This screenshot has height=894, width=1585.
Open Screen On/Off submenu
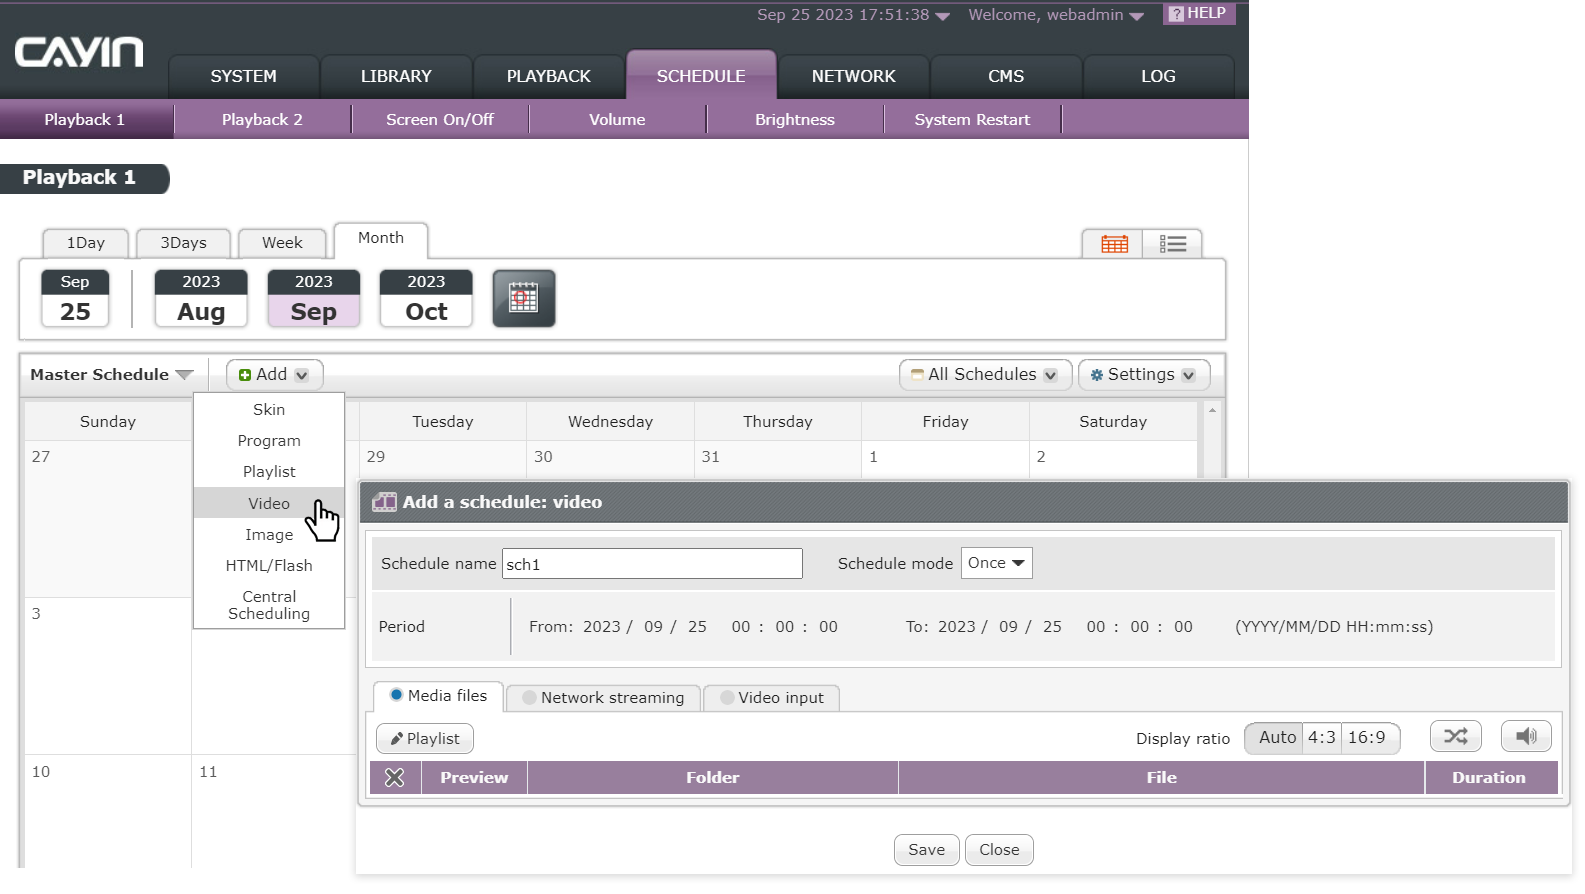click(x=440, y=119)
